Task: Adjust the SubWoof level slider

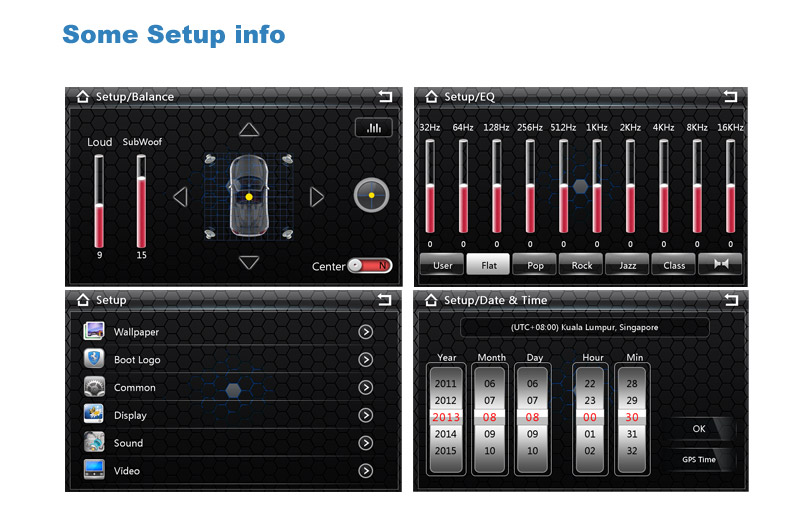Action: click(x=142, y=200)
